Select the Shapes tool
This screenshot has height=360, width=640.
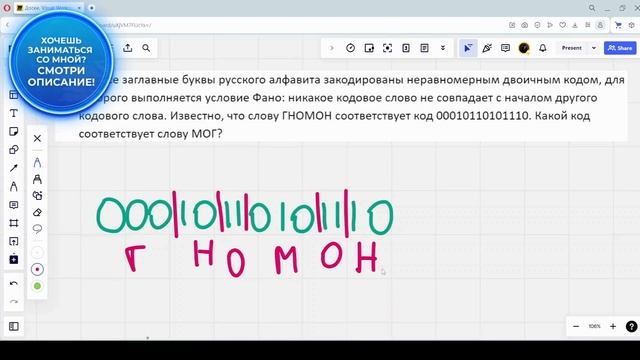click(13, 150)
